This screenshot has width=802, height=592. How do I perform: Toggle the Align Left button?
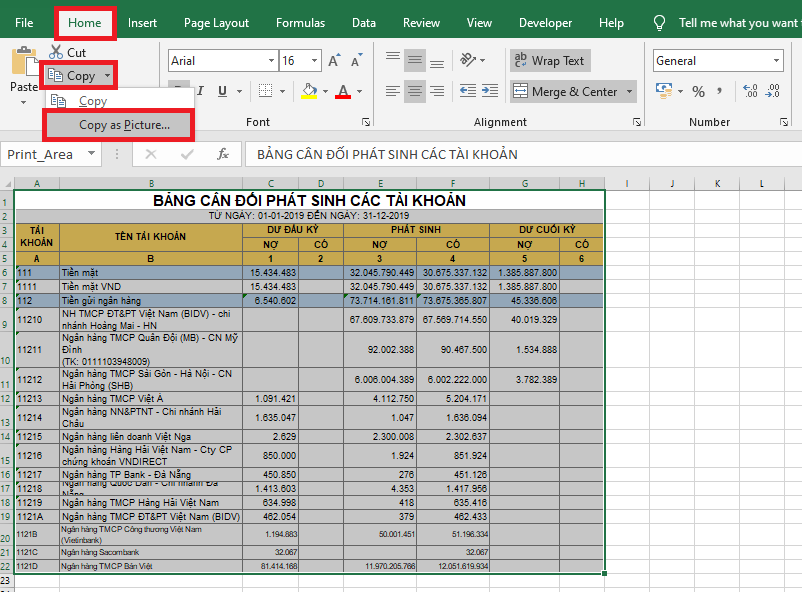pyautogui.click(x=392, y=92)
